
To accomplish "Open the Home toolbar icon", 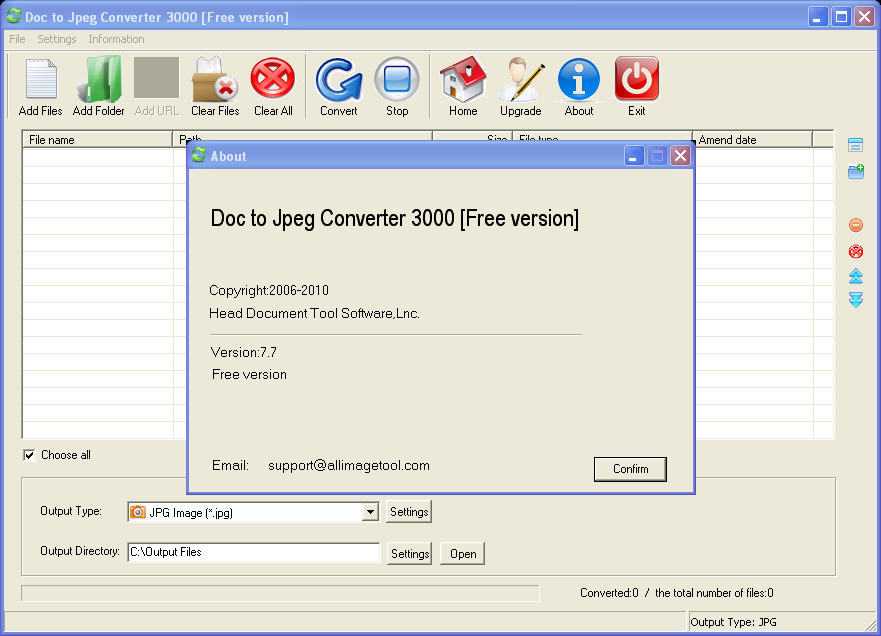I will tap(463, 79).
